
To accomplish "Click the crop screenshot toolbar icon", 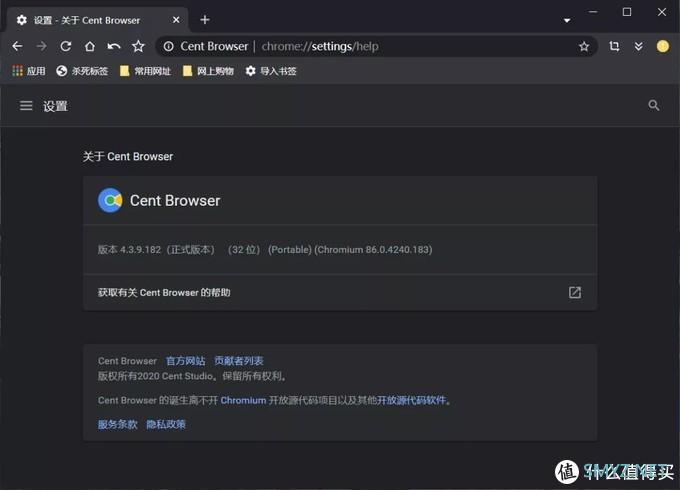I will tap(614, 46).
